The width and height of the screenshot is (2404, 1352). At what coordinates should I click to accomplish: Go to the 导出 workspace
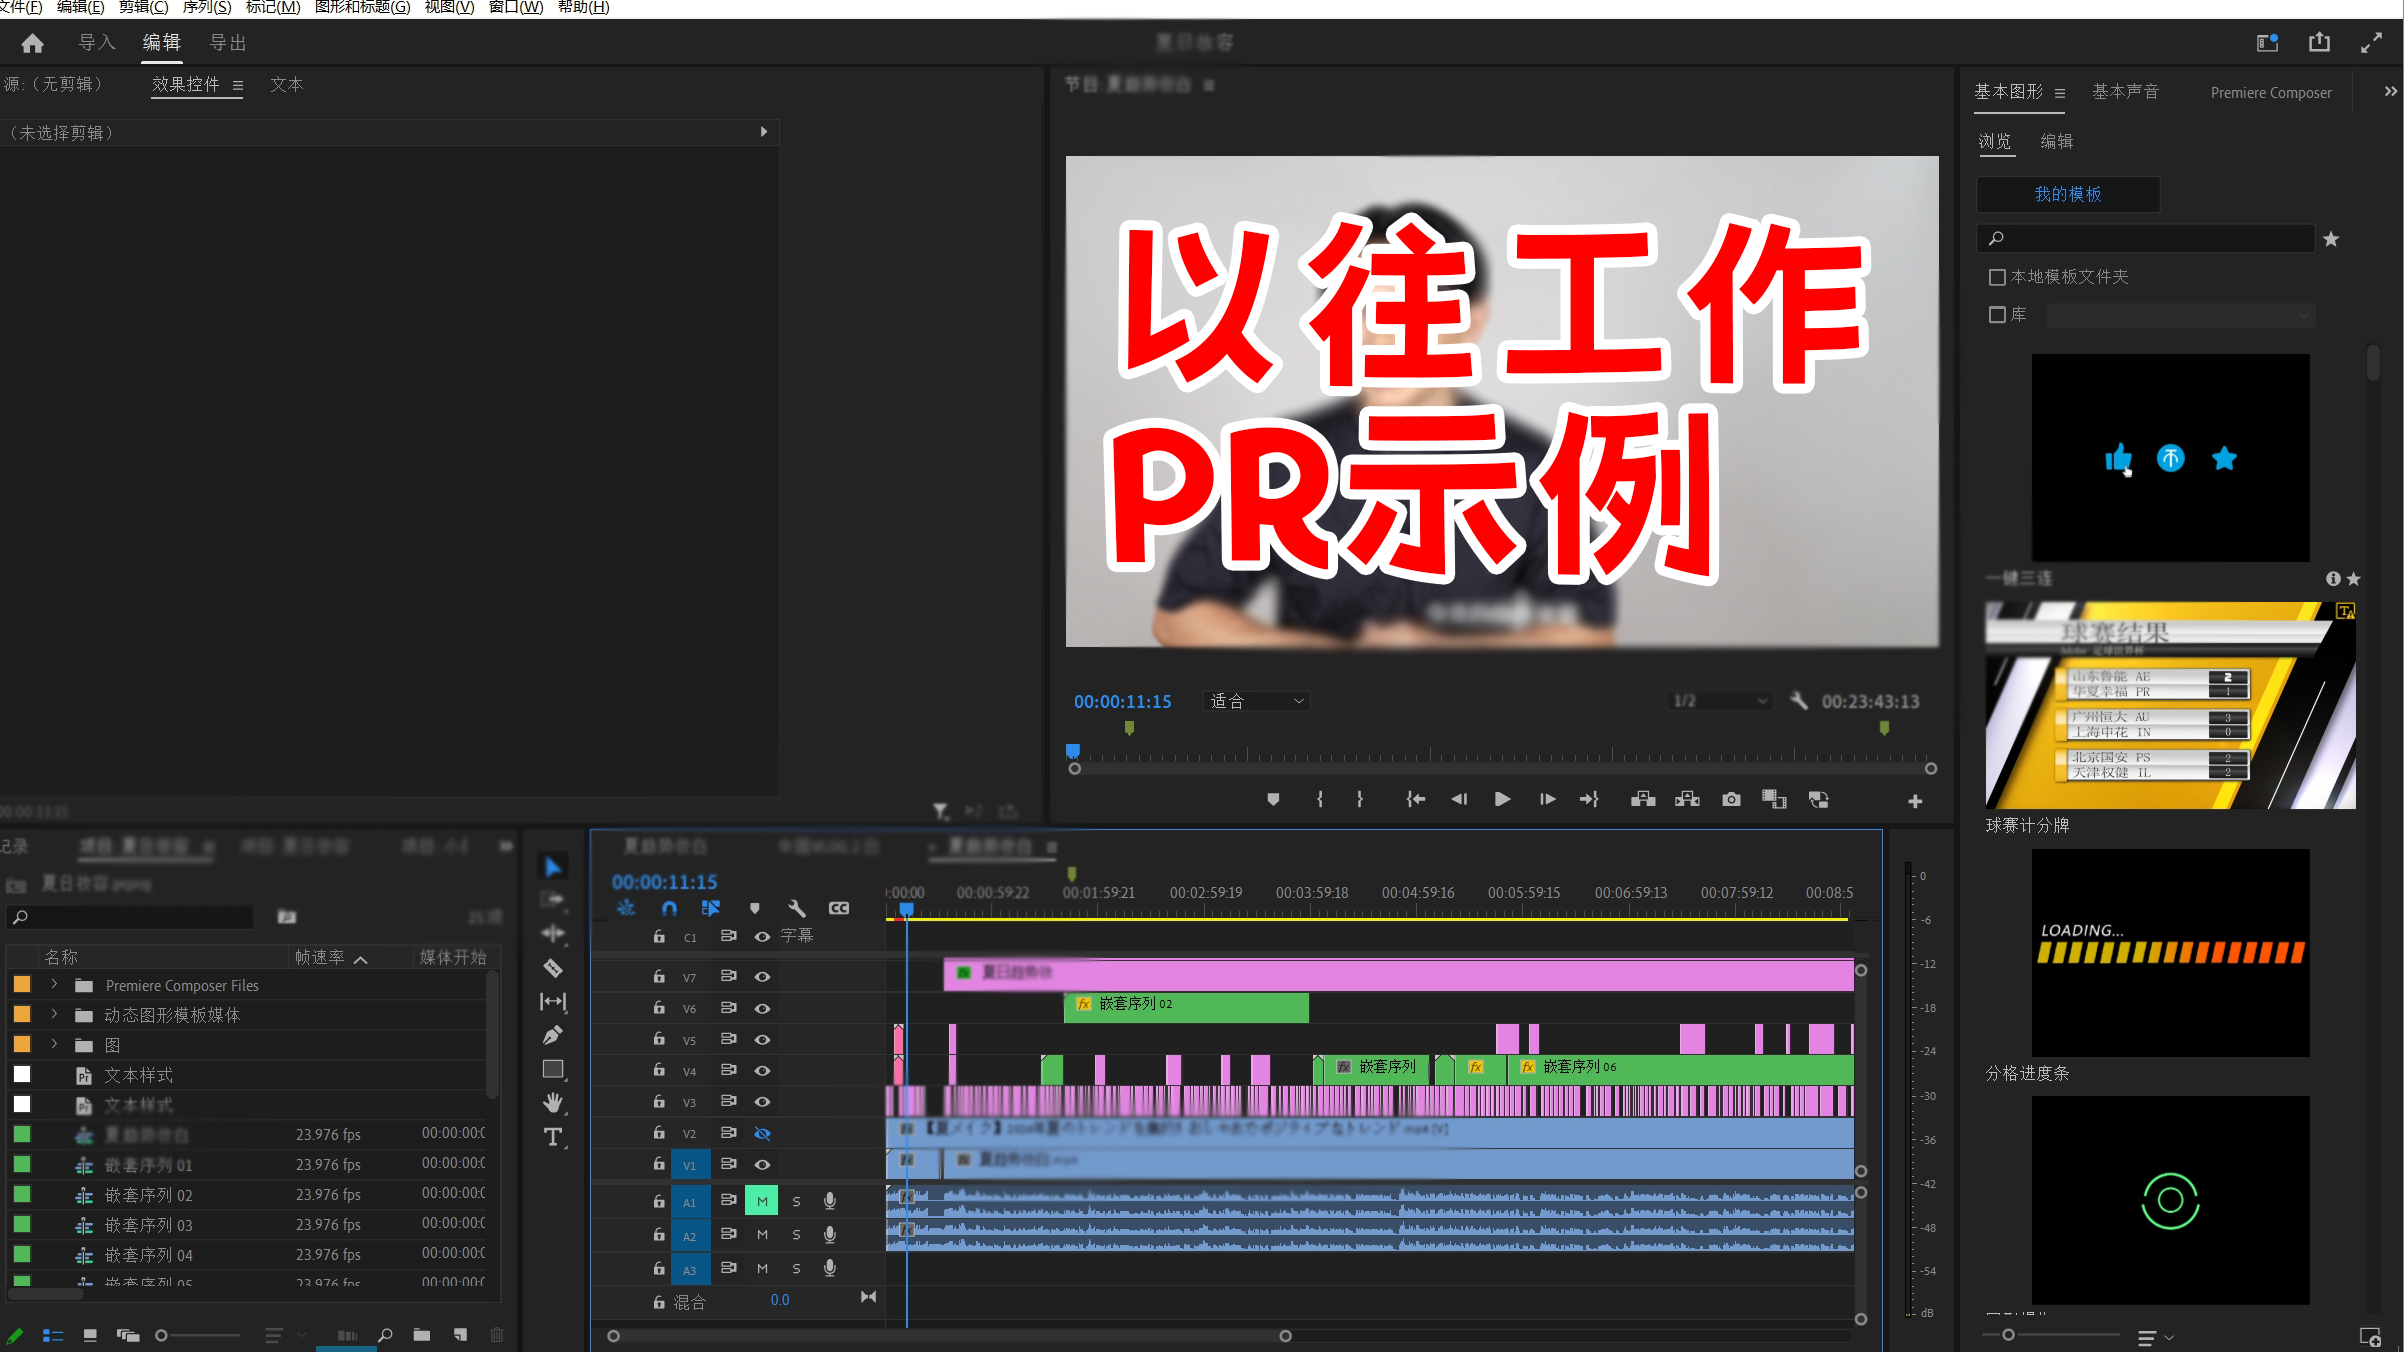(x=227, y=43)
